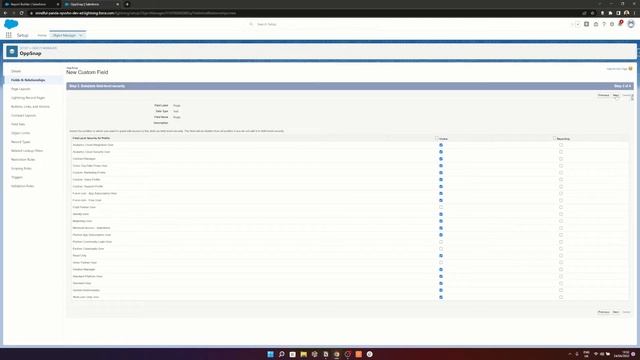Click the bottom Next button
This screenshot has height=360, width=640.
point(616,312)
